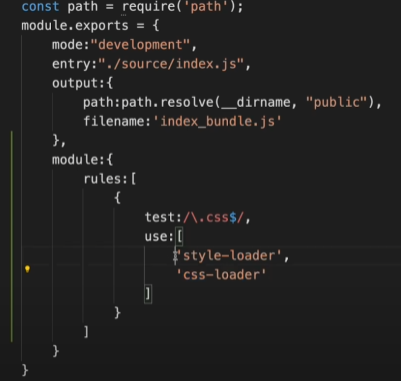Click the highlighted opening bracket after use:
Screen dimensions: 401x381
(179, 237)
